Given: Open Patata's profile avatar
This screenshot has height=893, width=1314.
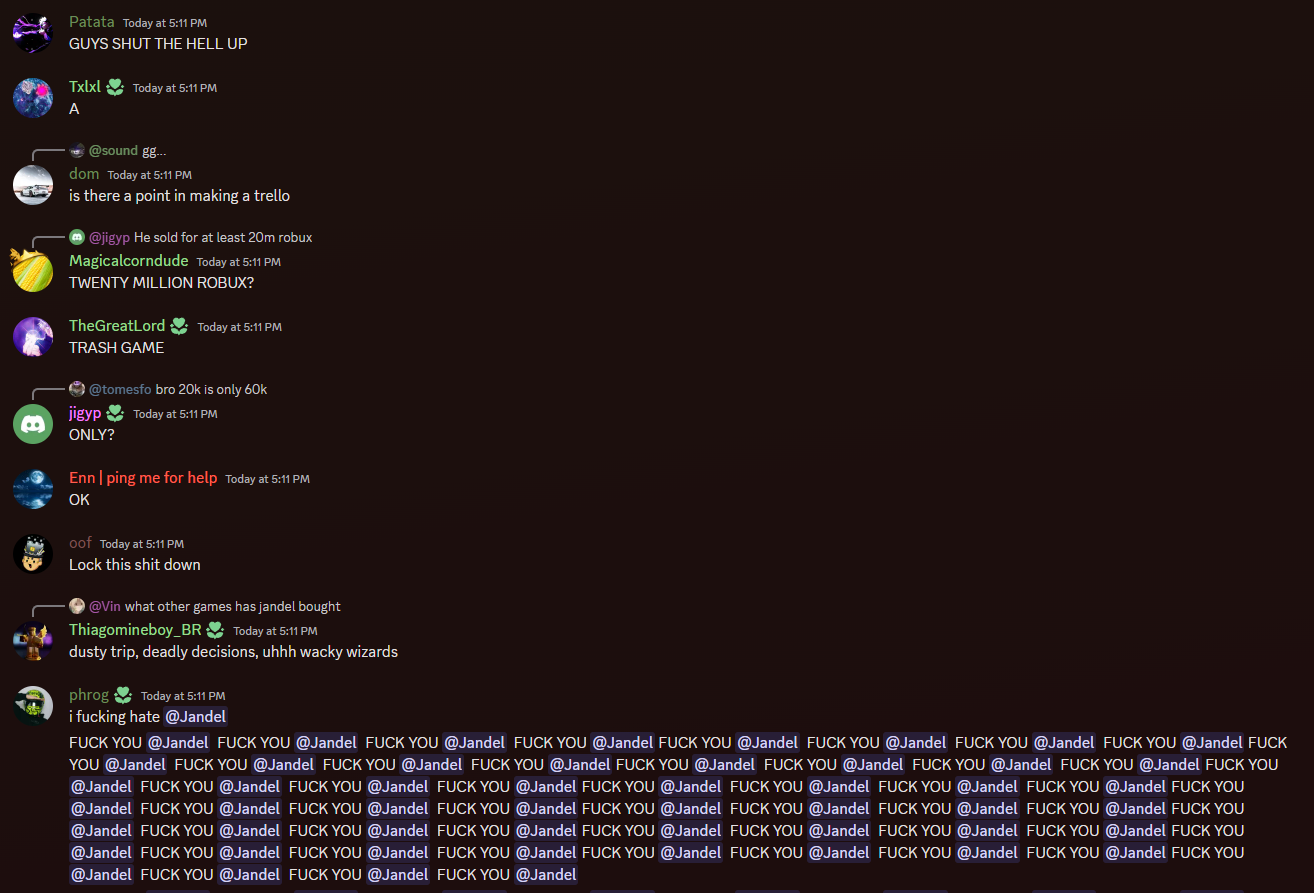Looking at the screenshot, I should pyautogui.click(x=33, y=33).
